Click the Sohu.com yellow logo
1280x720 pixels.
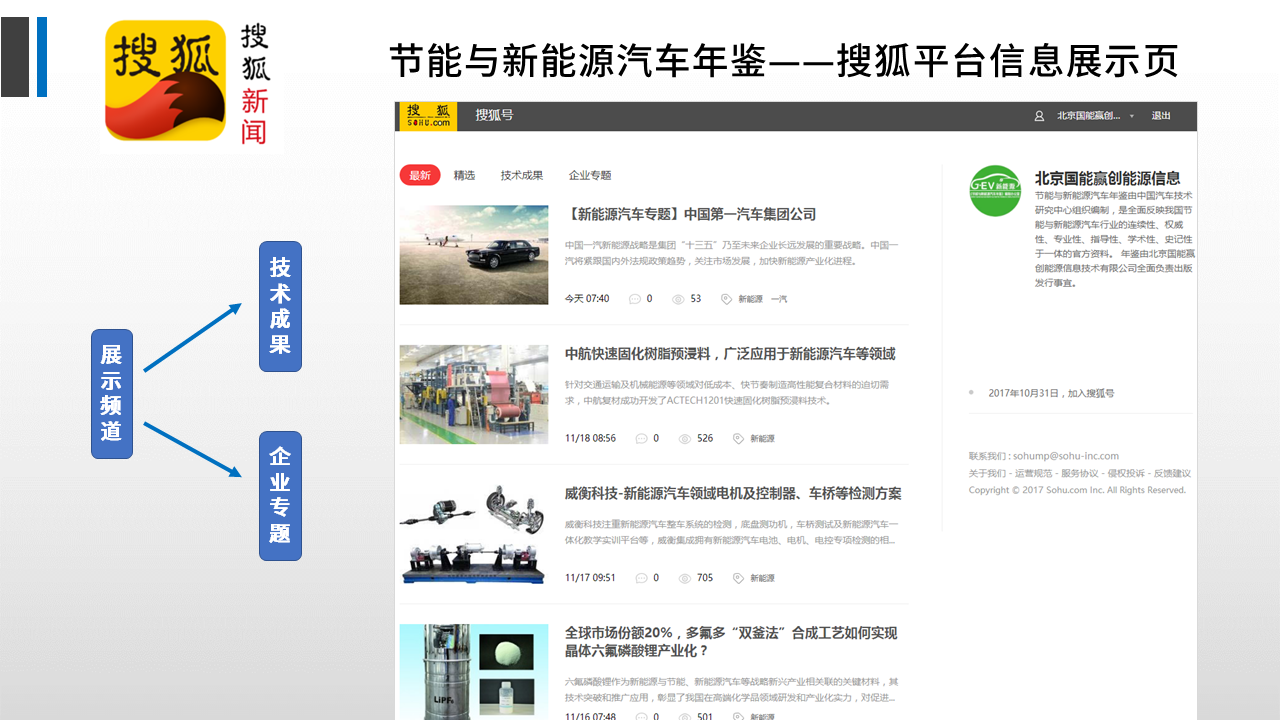pos(428,116)
